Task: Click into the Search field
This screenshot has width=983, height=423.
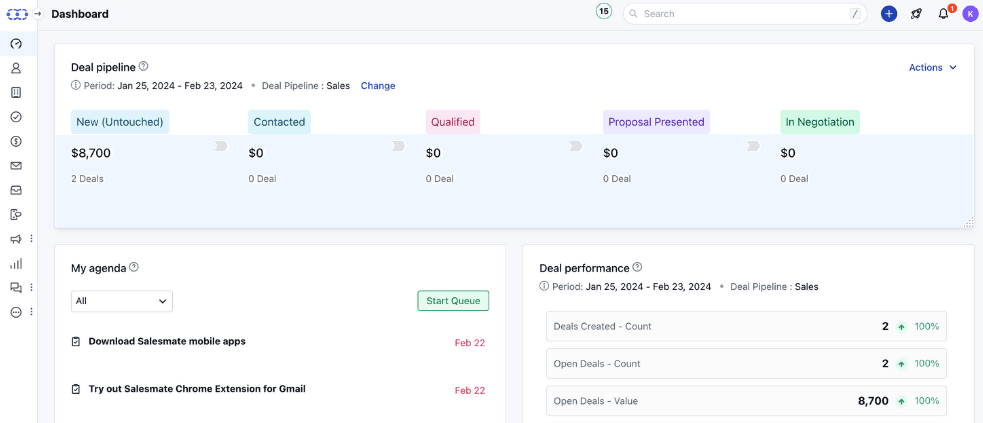Action: pyautogui.click(x=744, y=14)
